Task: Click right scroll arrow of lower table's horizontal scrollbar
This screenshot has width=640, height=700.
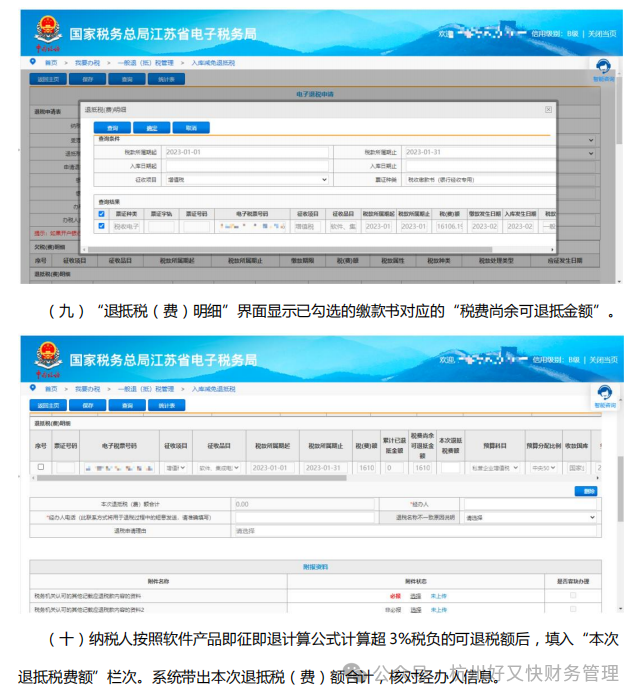Action: pos(598,478)
